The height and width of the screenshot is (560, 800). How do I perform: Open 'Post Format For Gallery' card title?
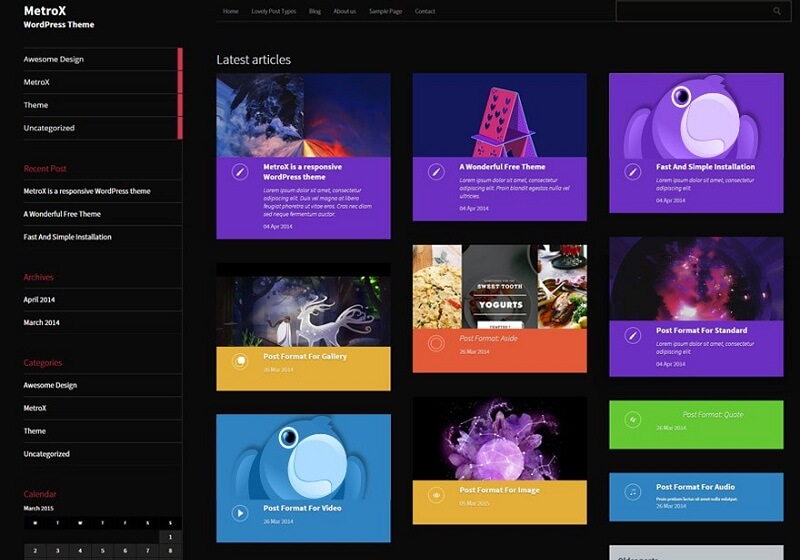(x=305, y=357)
